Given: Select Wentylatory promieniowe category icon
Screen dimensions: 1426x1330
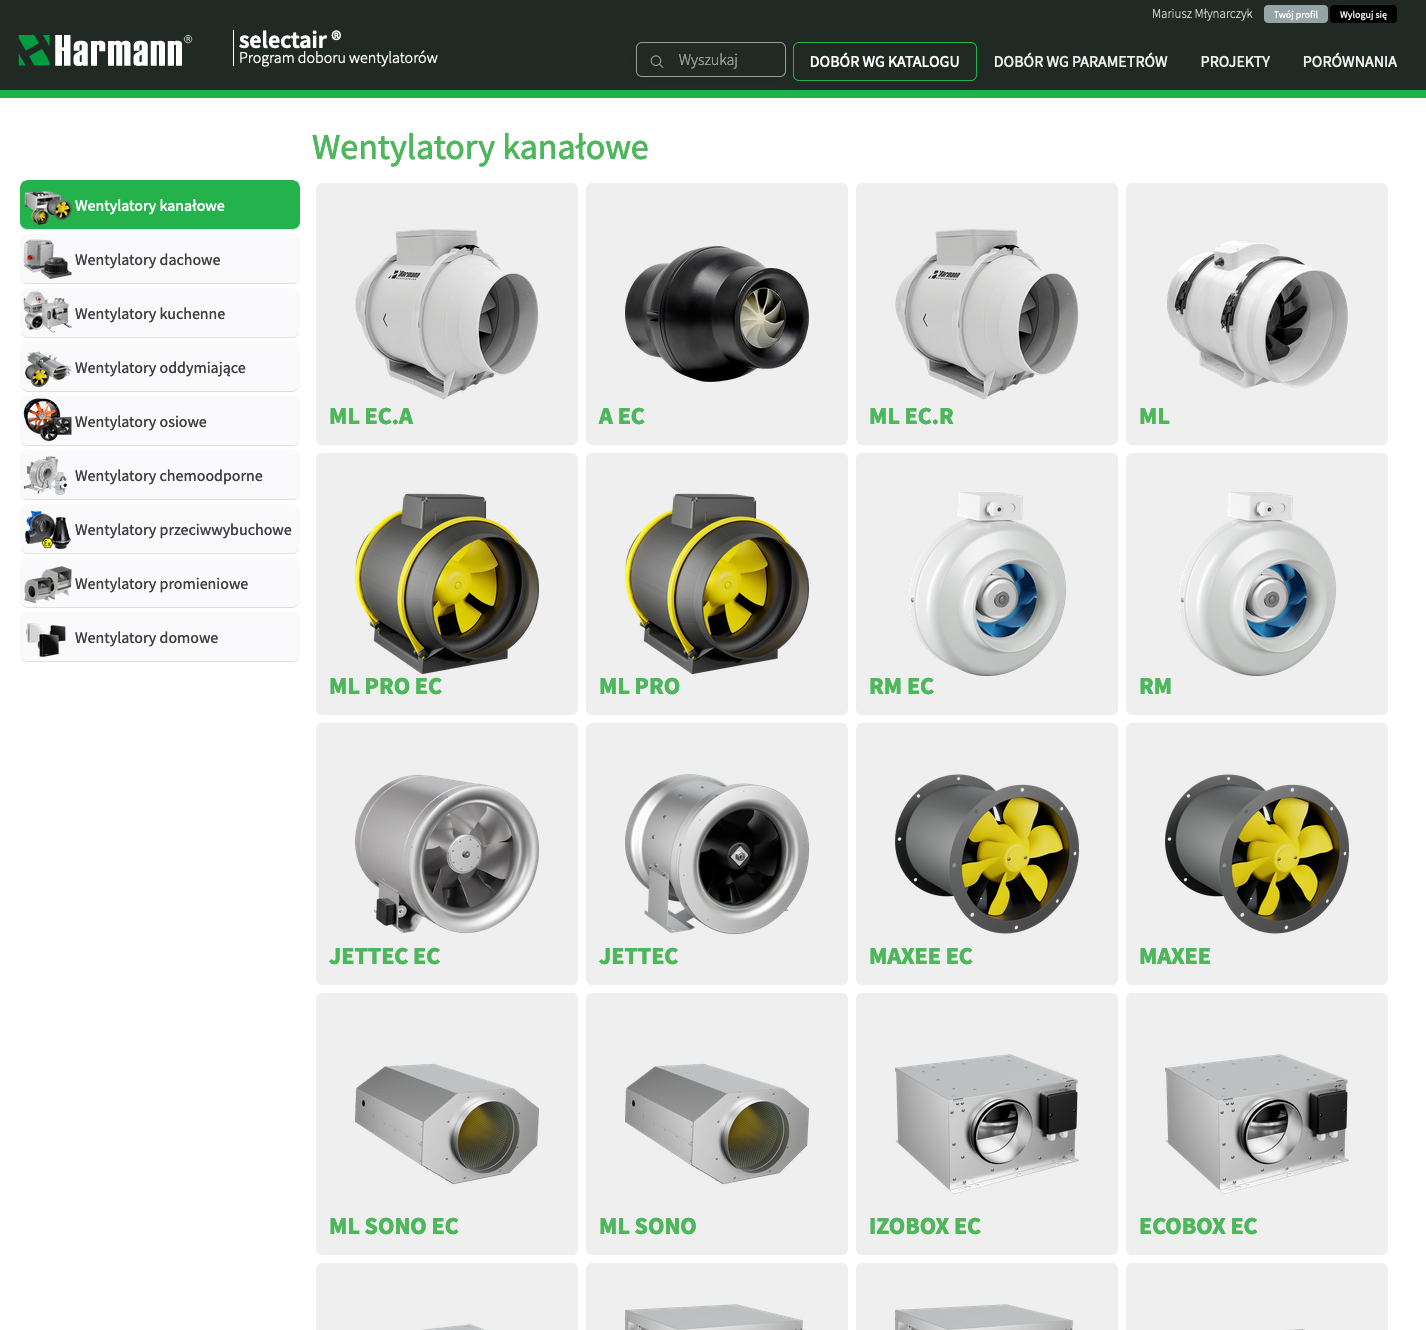Looking at the screenshot, I should (x=47, y=583).
